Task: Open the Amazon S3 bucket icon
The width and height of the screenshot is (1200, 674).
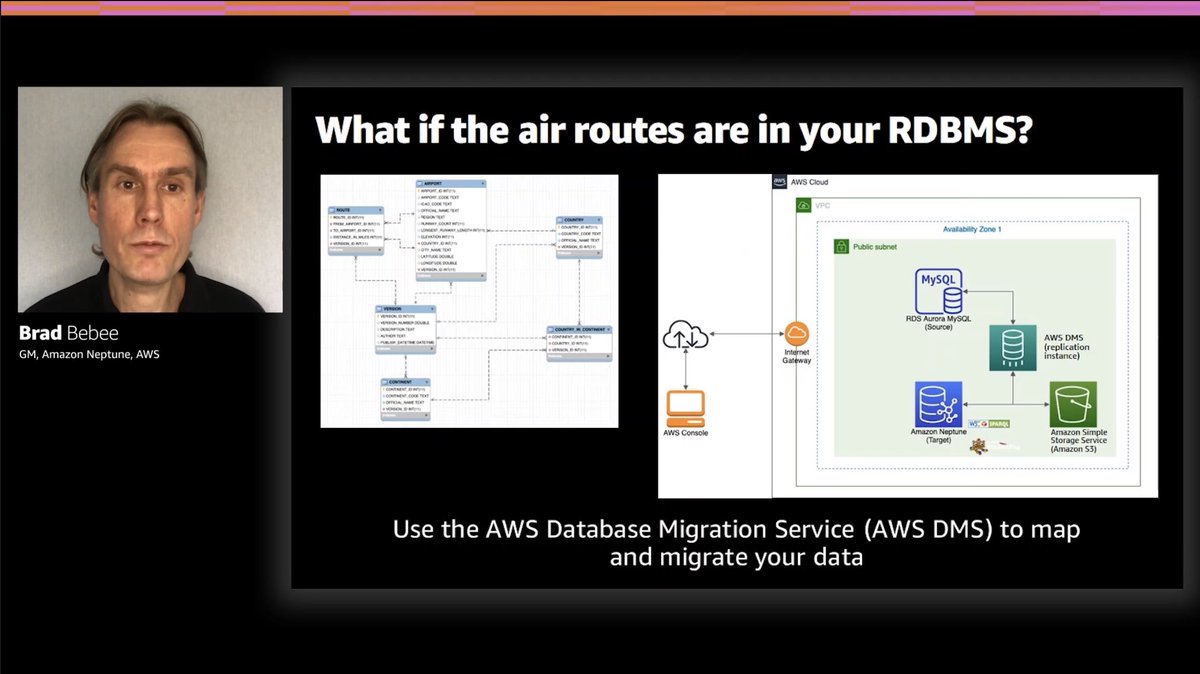Action: tap(1073, 404)
